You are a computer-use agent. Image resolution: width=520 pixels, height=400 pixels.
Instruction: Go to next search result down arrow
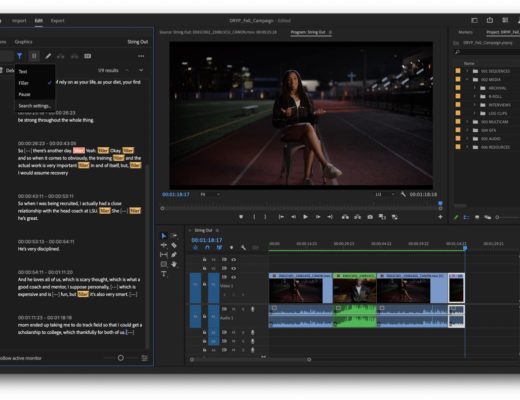coord(141,70)
